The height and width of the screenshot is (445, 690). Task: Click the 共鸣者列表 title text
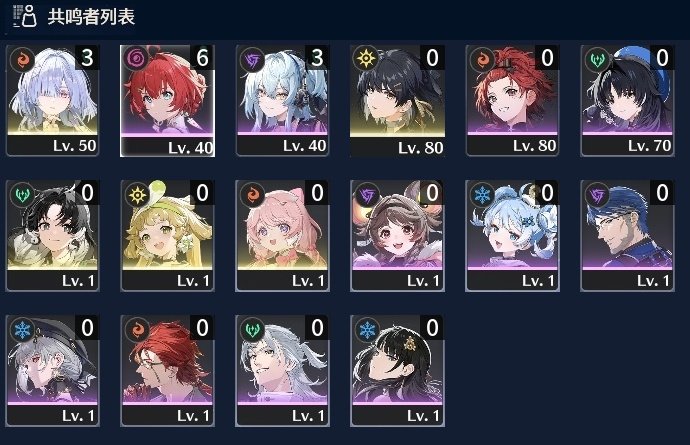(x=91, y=17)
